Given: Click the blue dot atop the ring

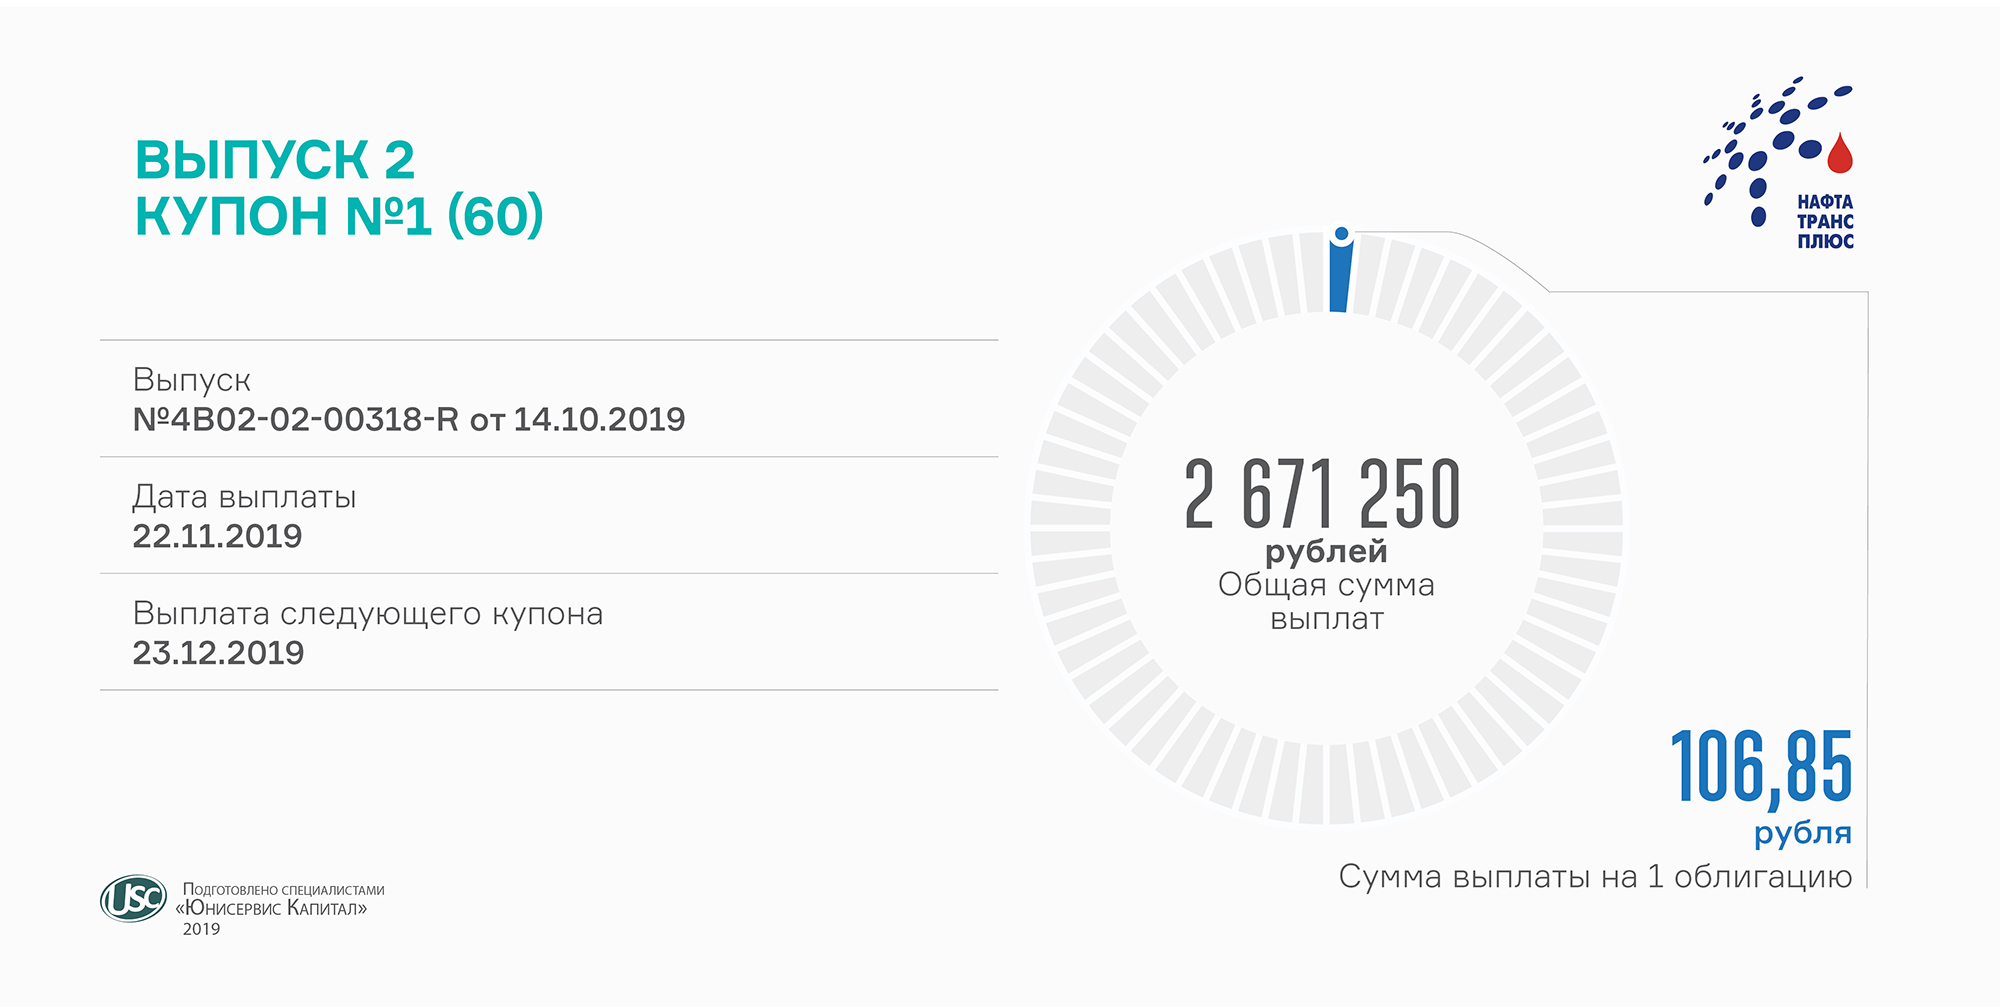Looking at the screenshot, I should click(x=1342, y=234).
